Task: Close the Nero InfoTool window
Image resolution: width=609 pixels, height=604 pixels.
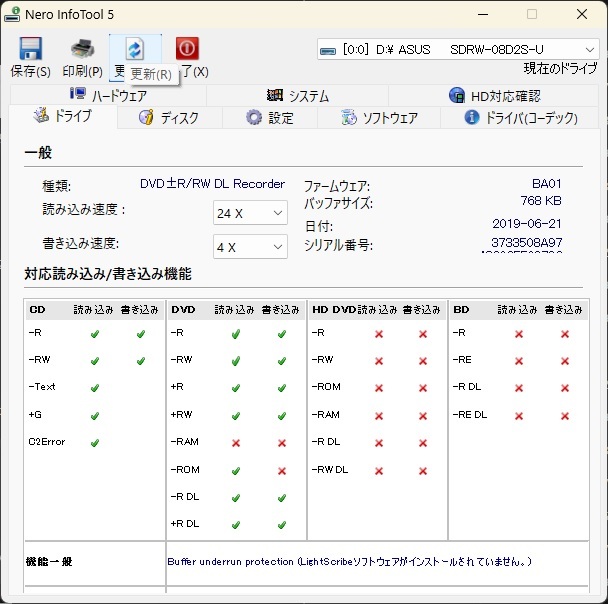Action: (x=582, y=14)
